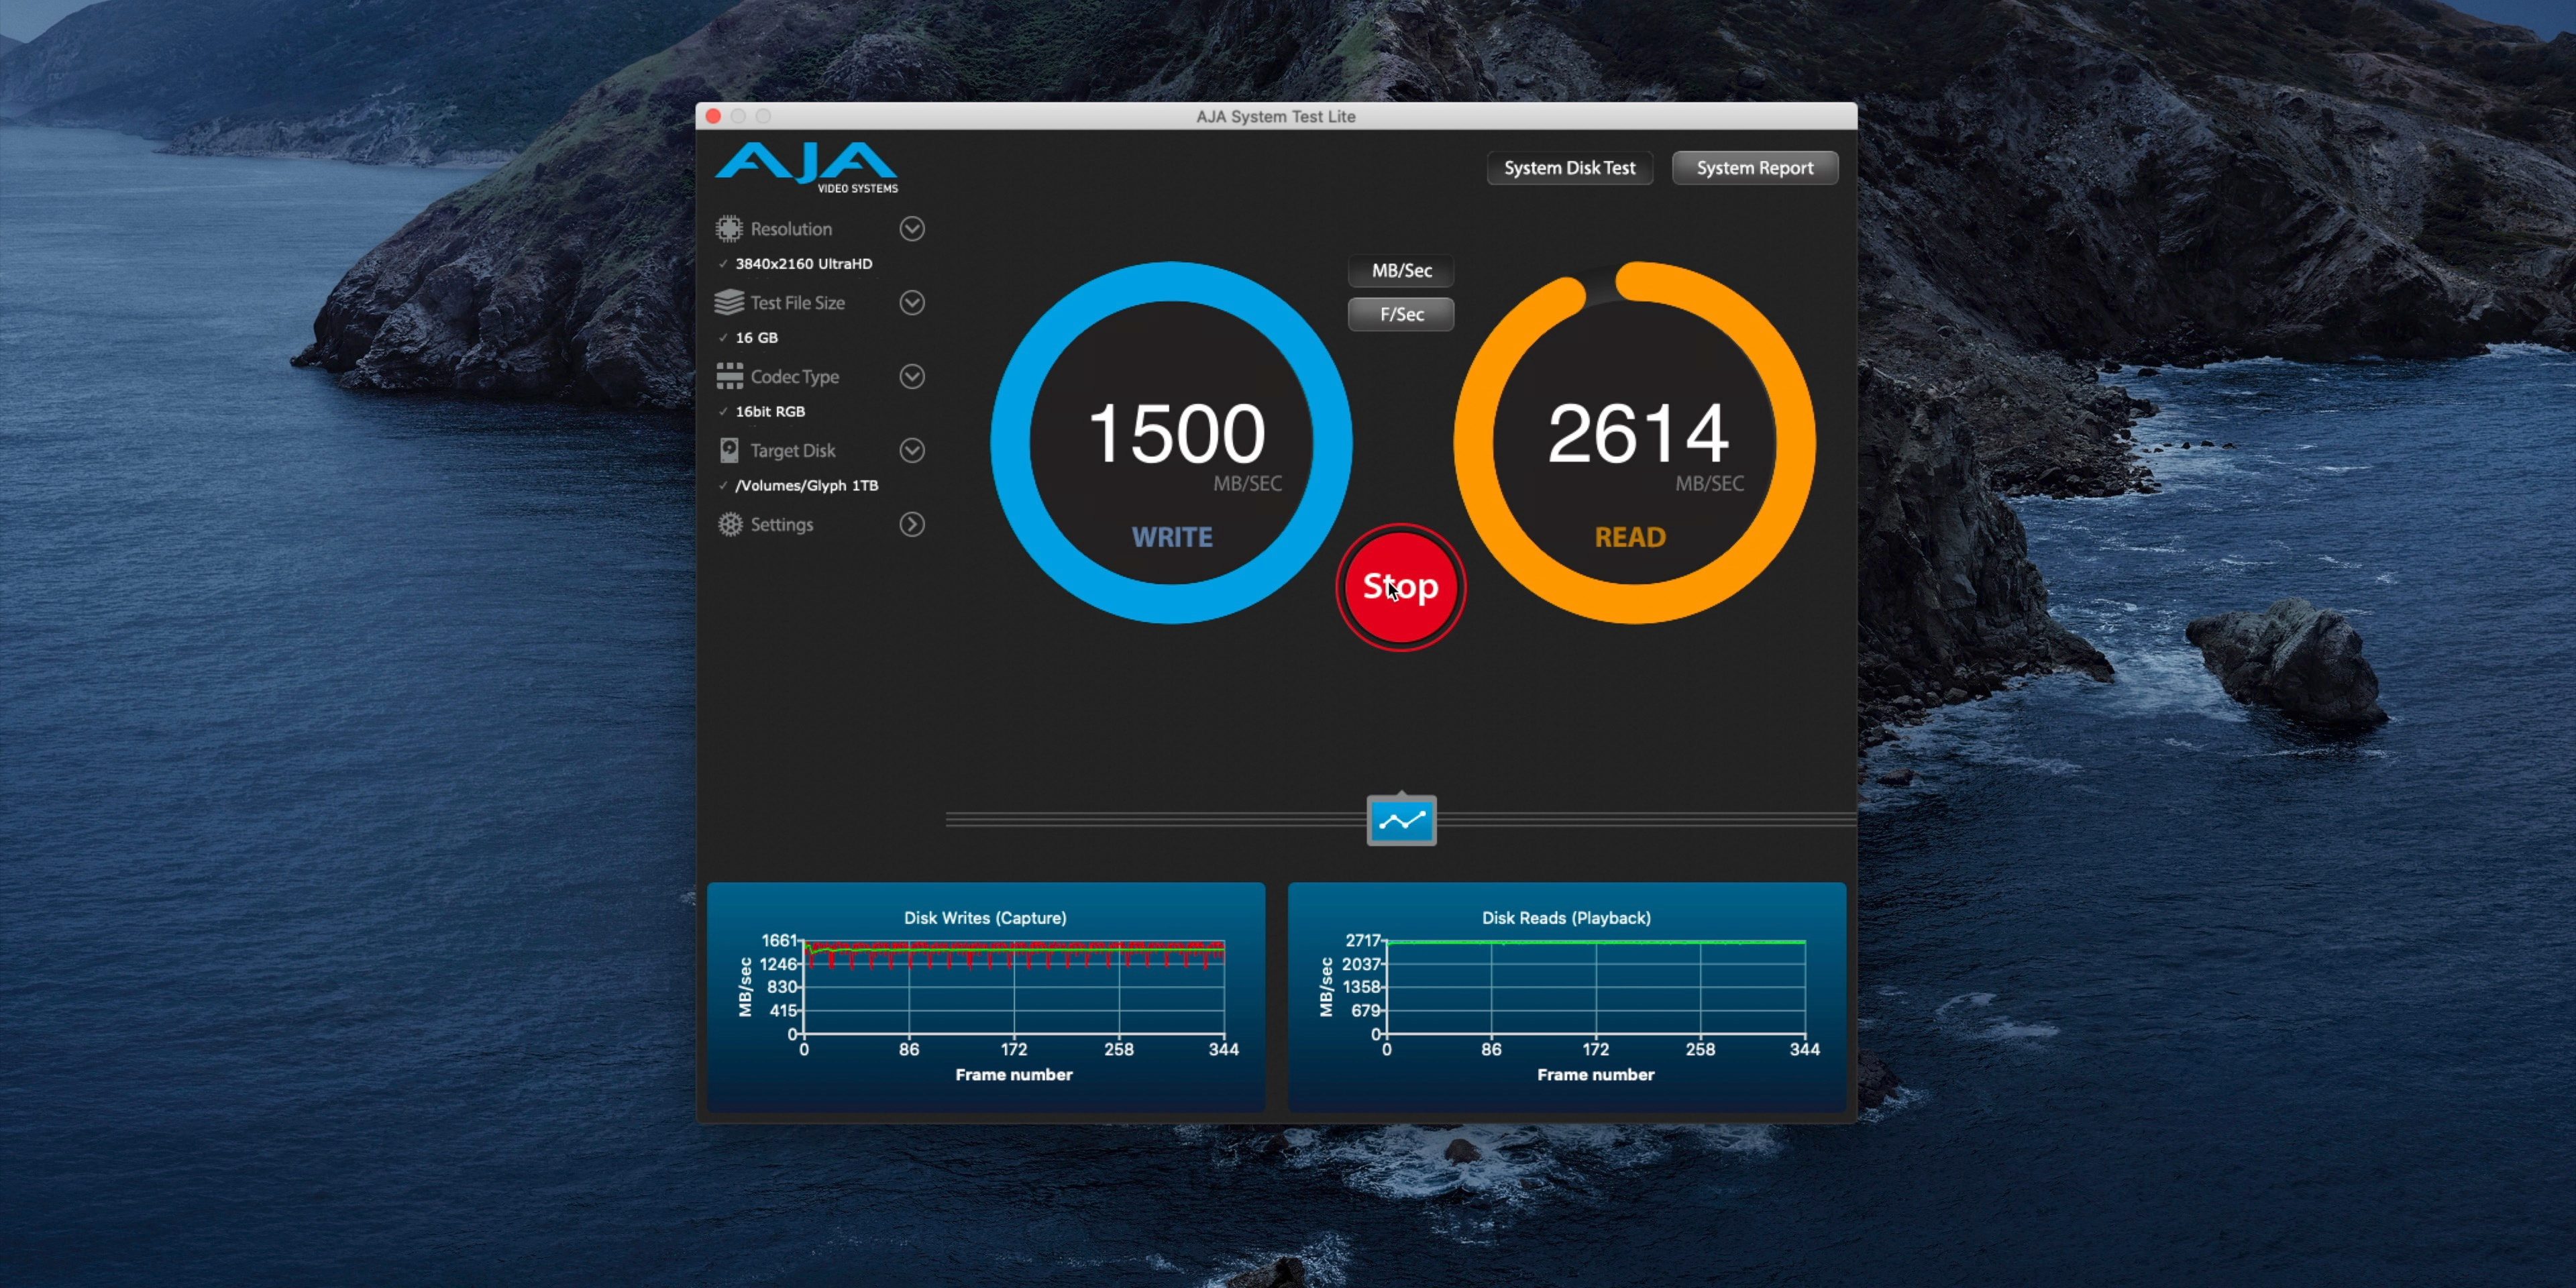Click the Test File Size stack icon

[729, 302]
